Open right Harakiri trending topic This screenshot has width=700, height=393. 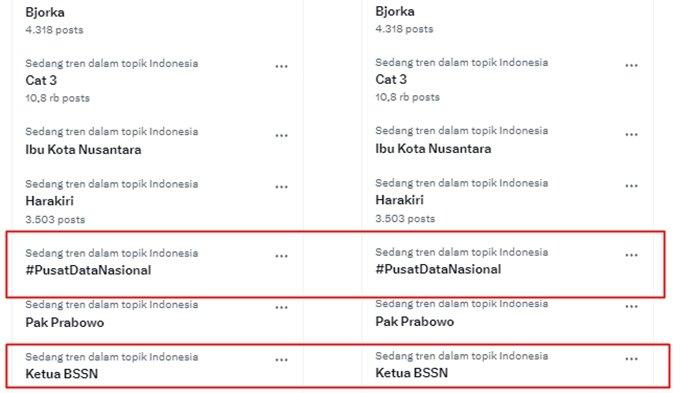(399, 200)
